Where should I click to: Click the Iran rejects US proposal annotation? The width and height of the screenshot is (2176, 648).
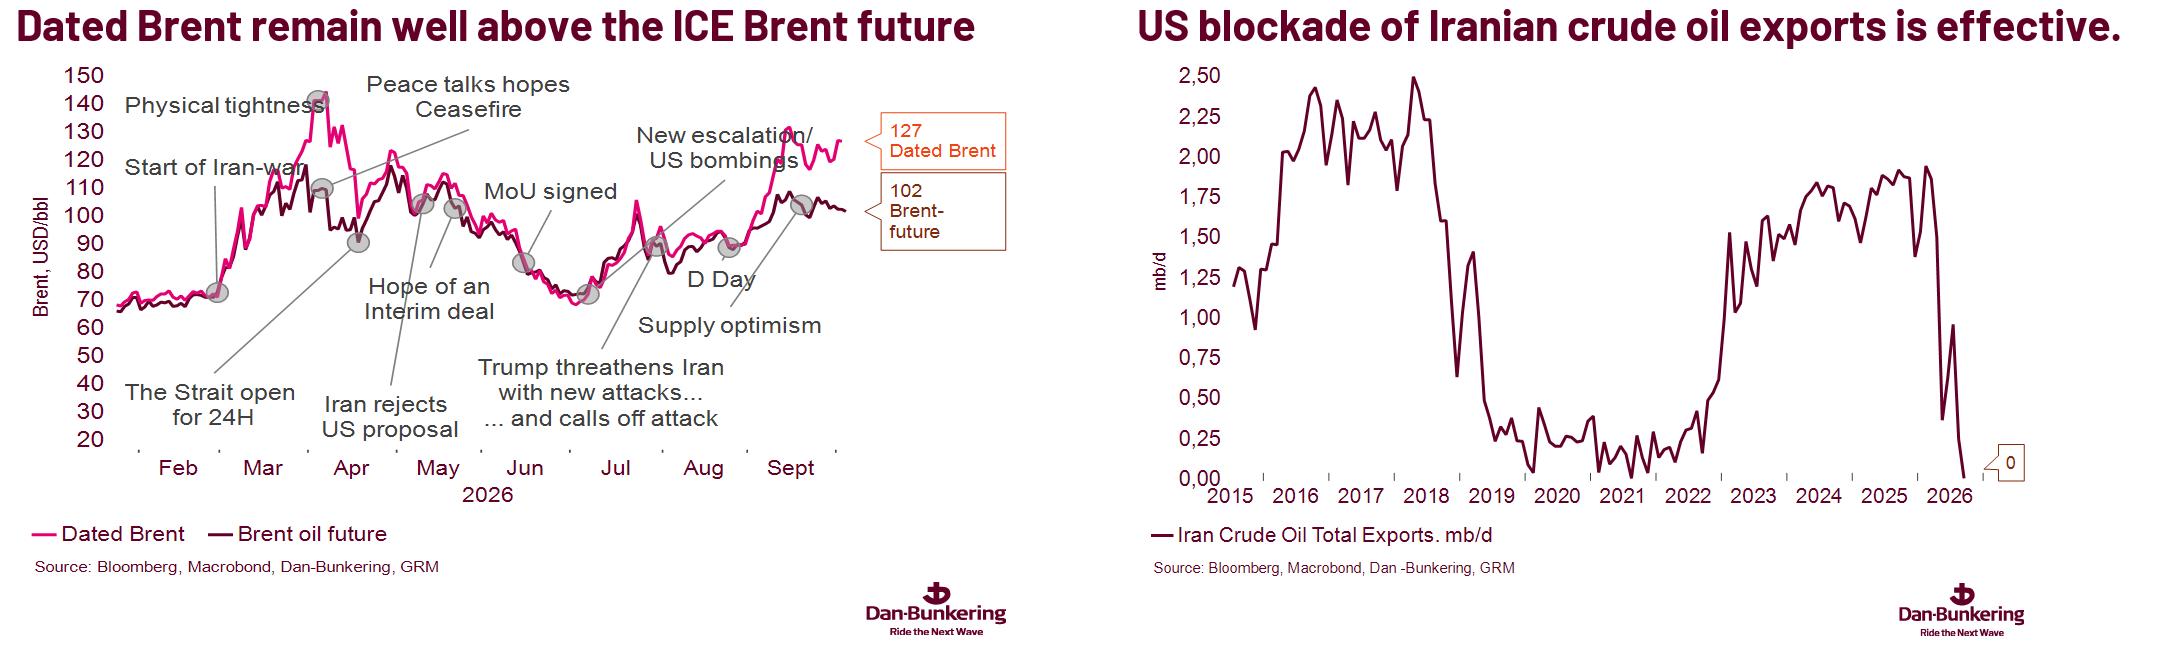tap(390, 417)
